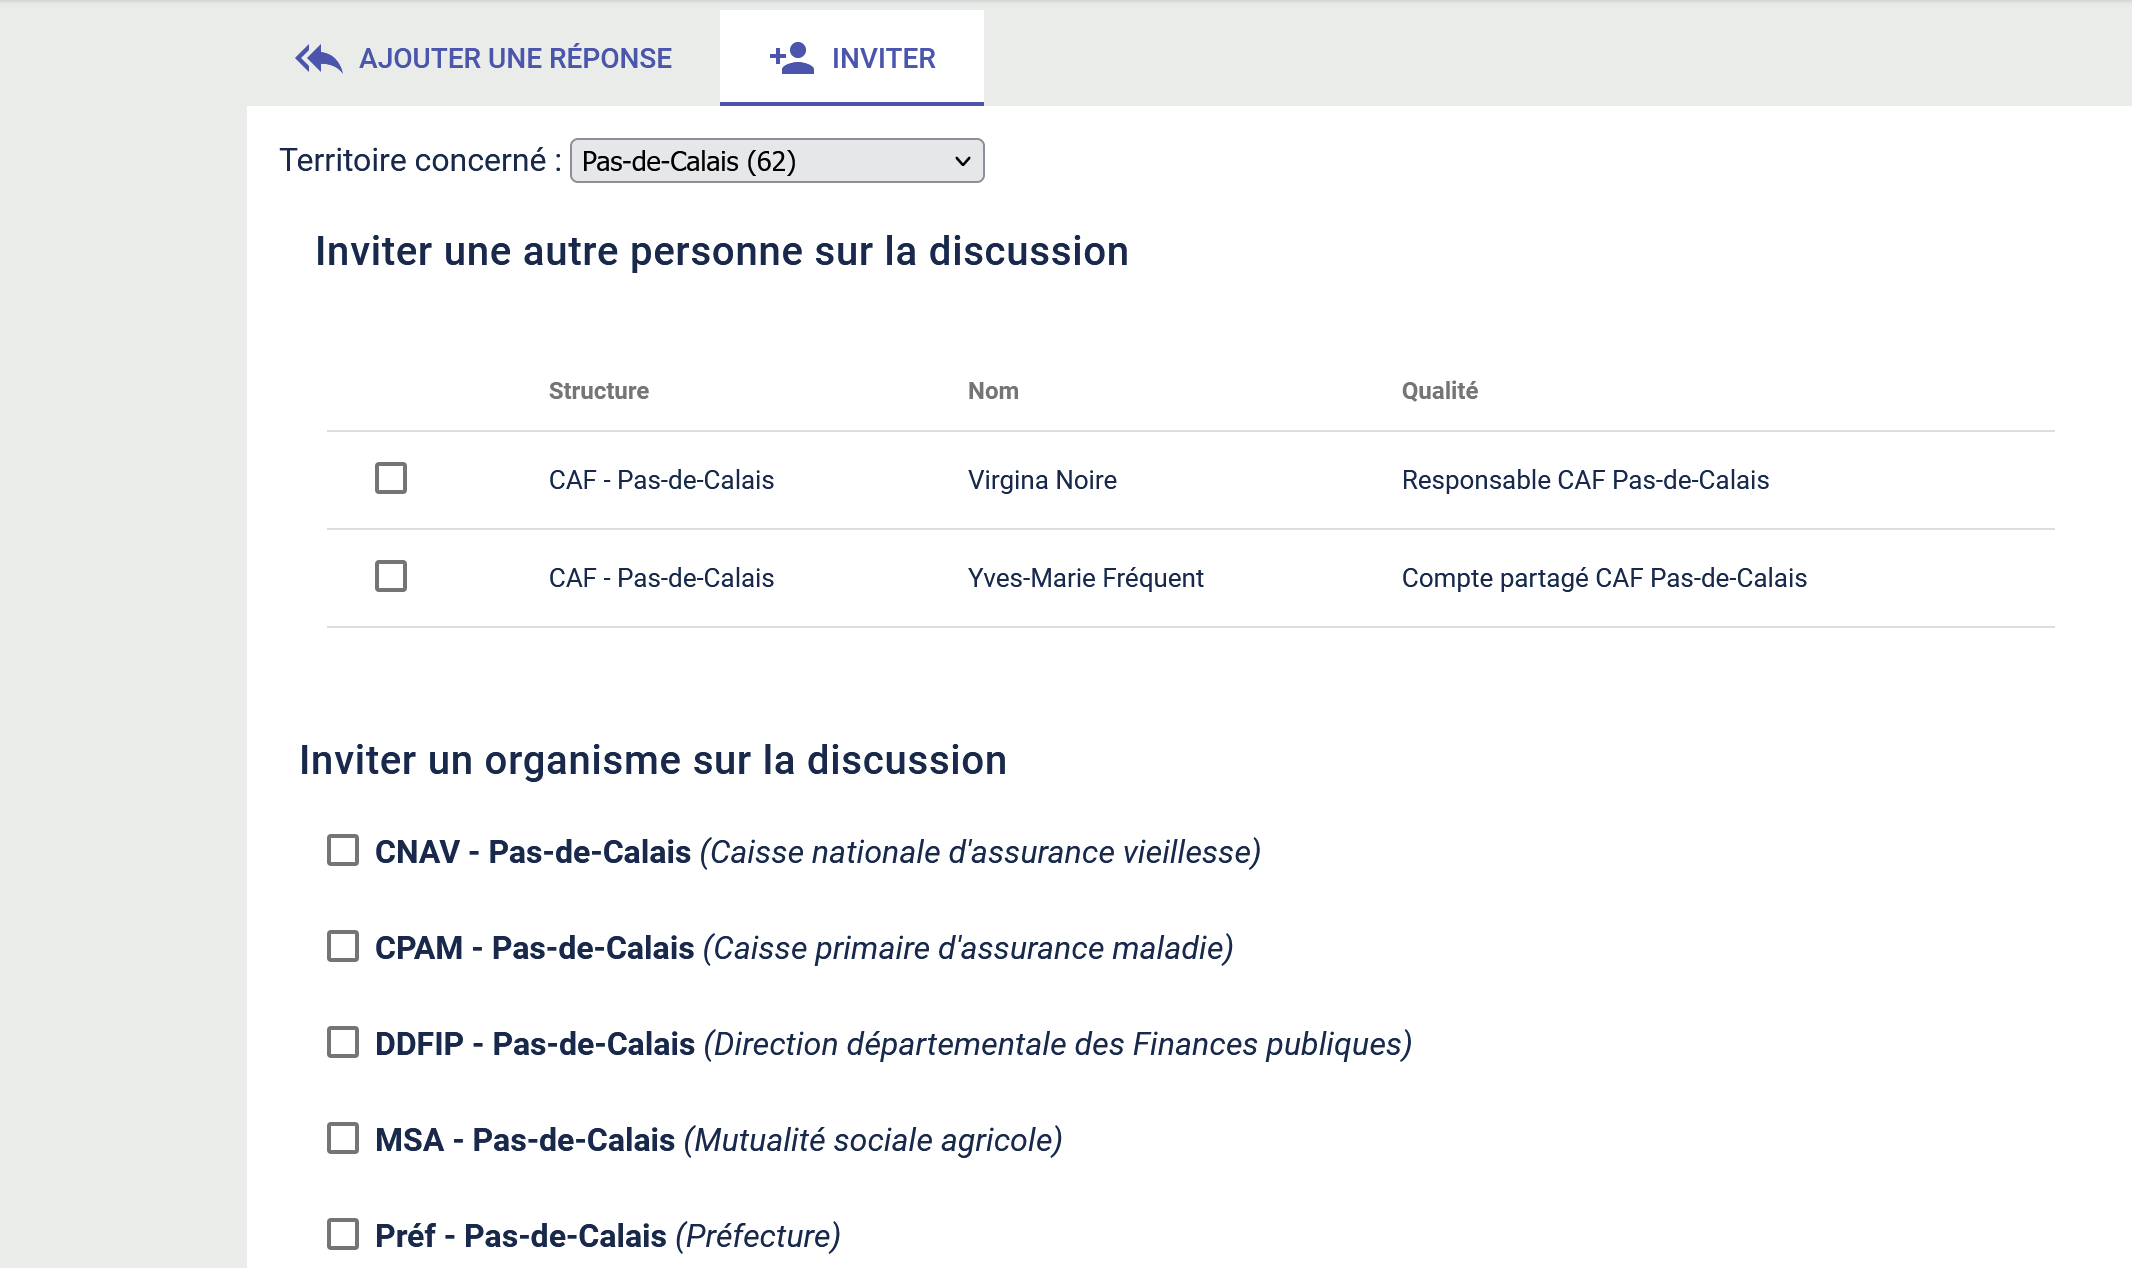Click the Compte partagé CAF Pas-de-Calais cell

click(x=1603, y=578)
